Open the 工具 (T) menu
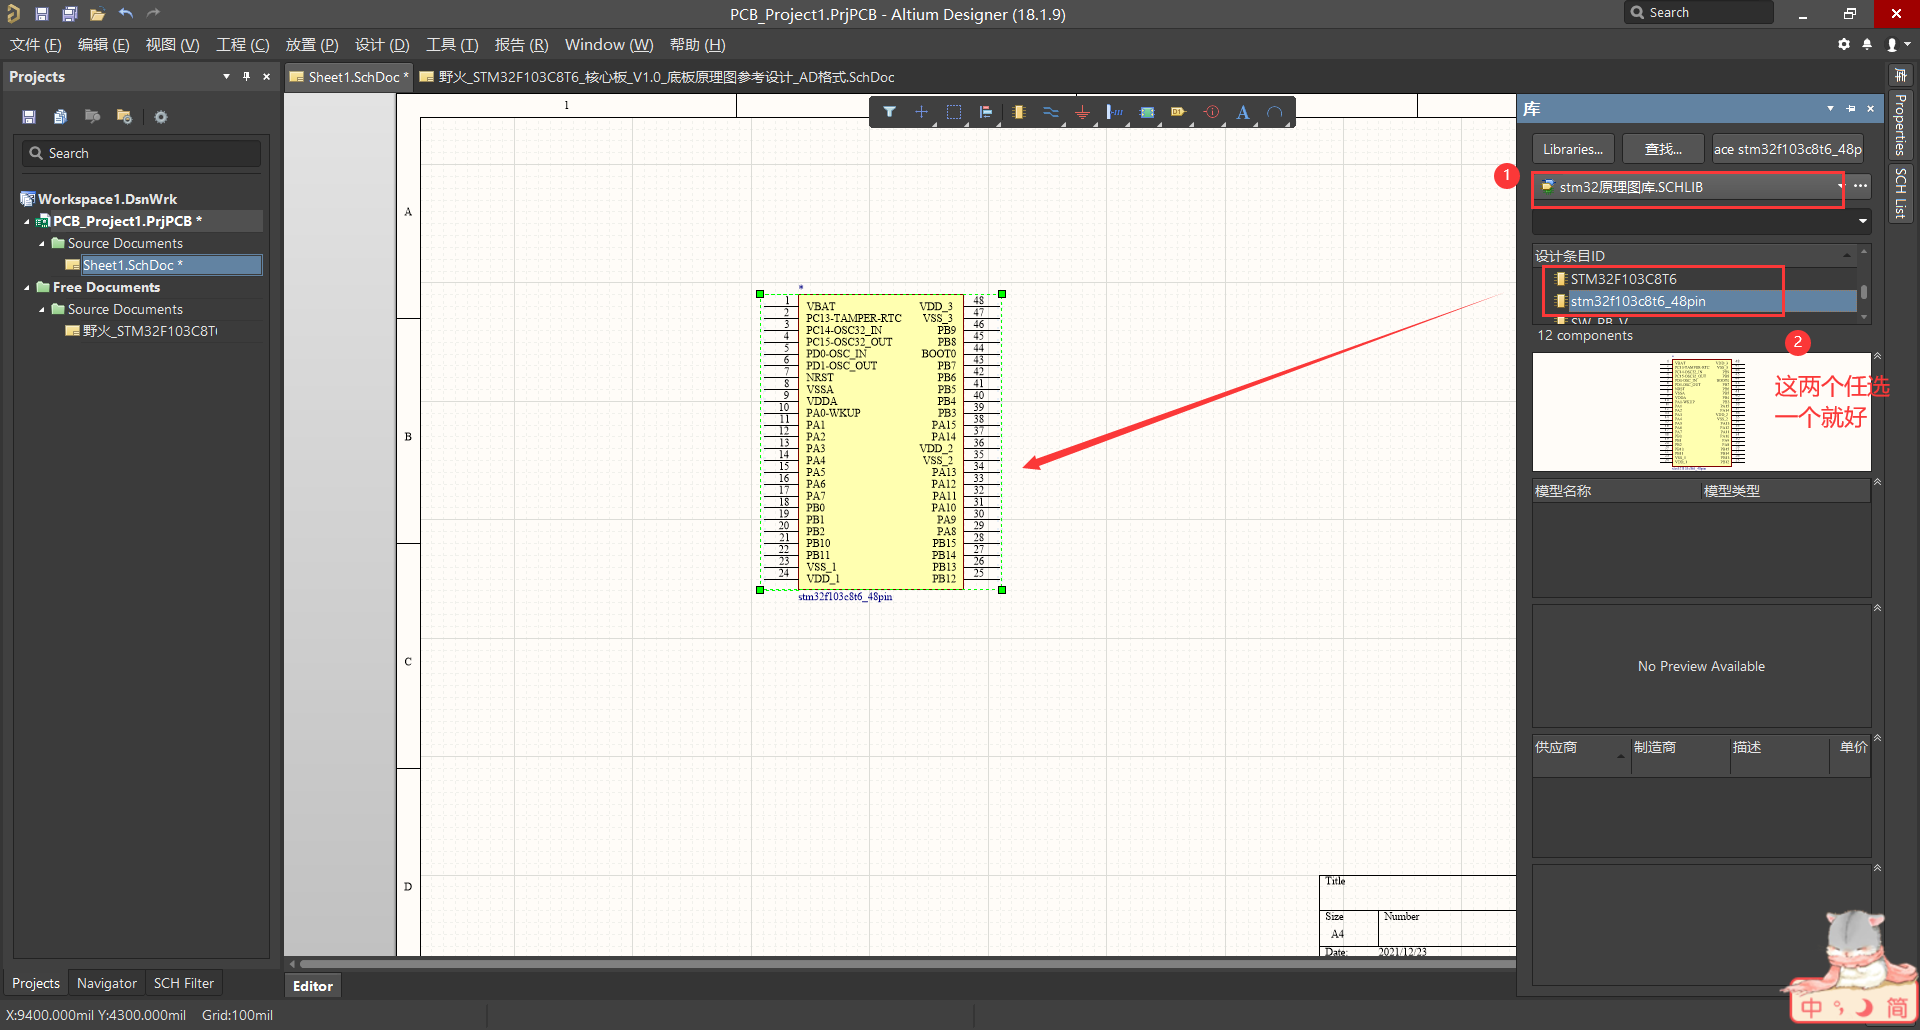 pos(452,45)
